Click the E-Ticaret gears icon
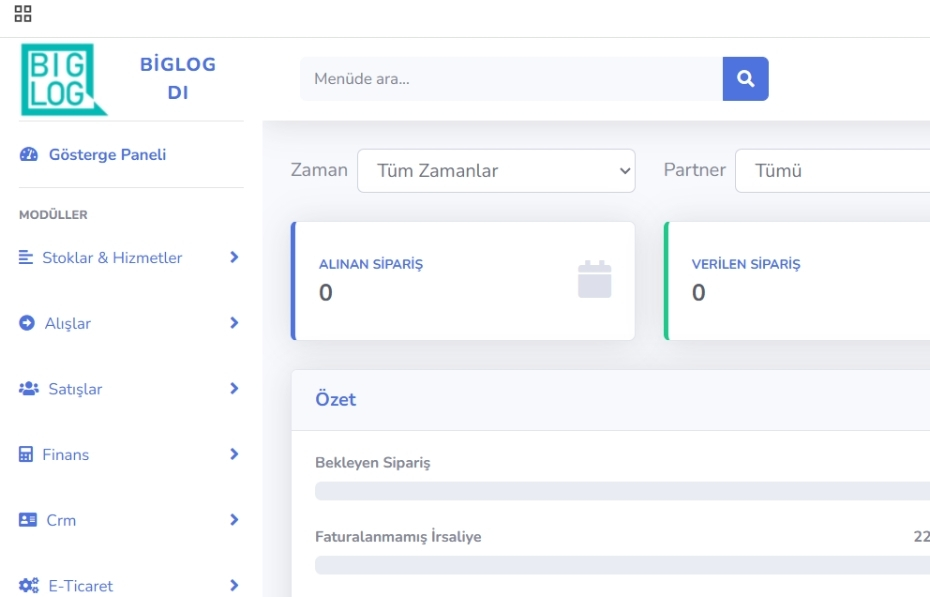The height and width of the screenshot is (597, 930). (x=27, y=586)
